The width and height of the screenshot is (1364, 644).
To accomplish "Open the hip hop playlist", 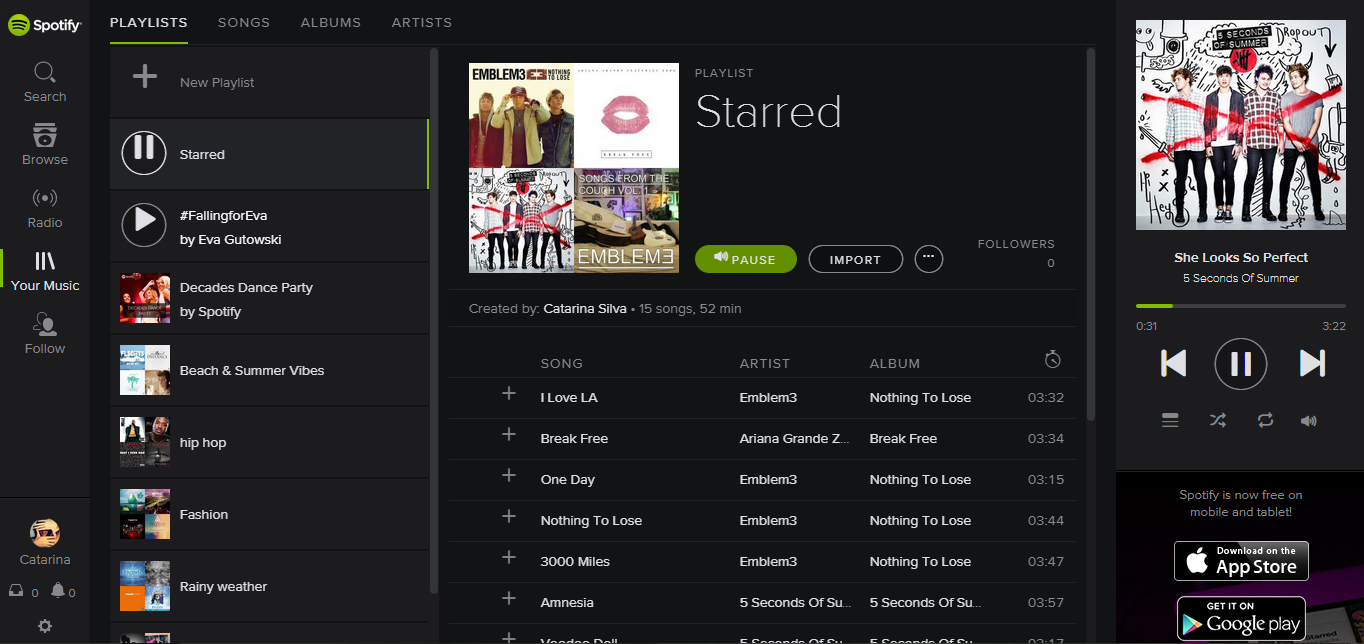I will 269,442.
